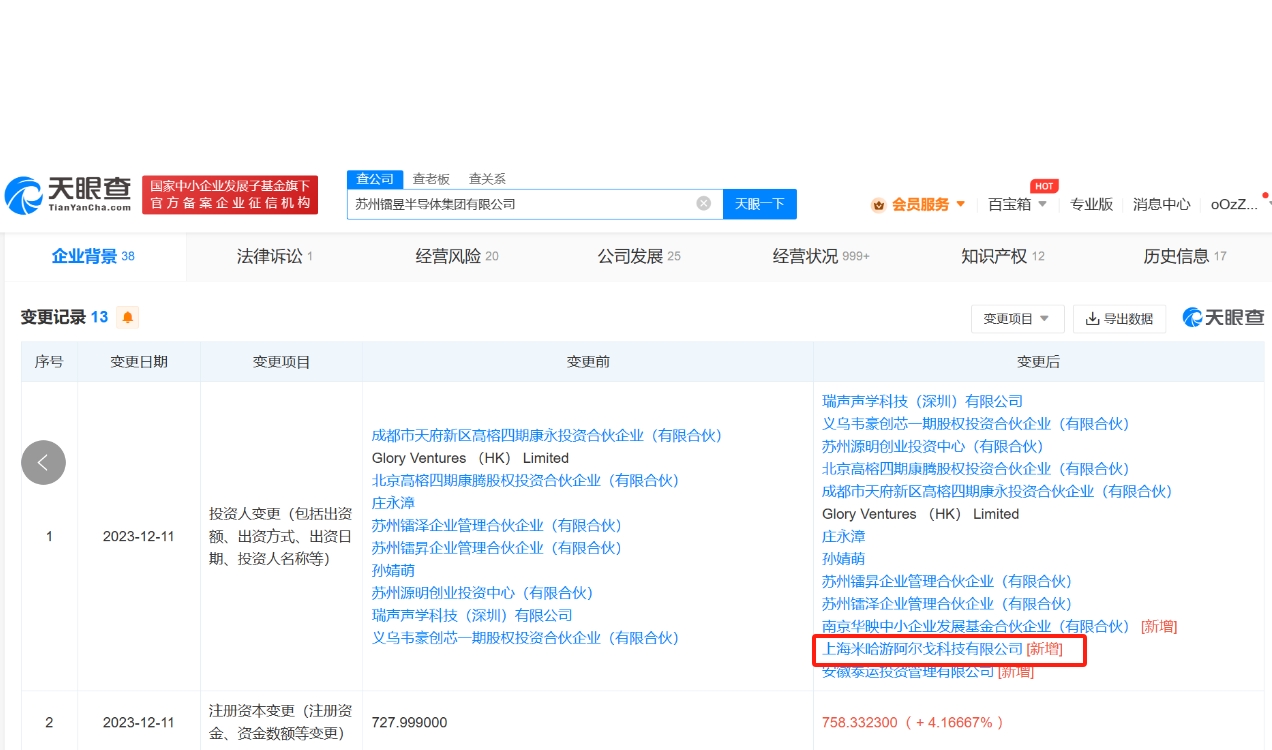Open 上海米哈游阿尔戈科技有限公司 link

922,649
